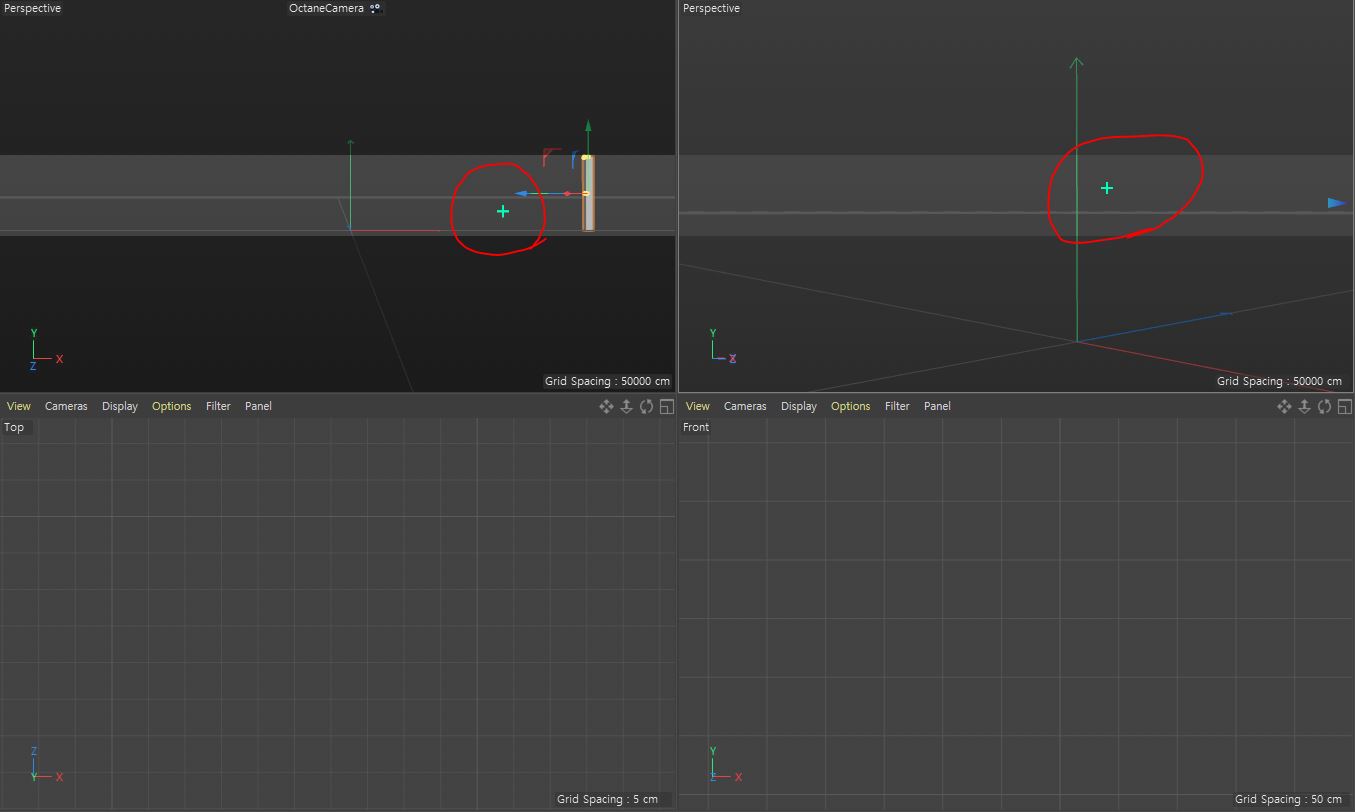The height and width of the screenshot is (812, 1355).
Task: Click the Perspective label in left viewport
Action: pos(33,8)
